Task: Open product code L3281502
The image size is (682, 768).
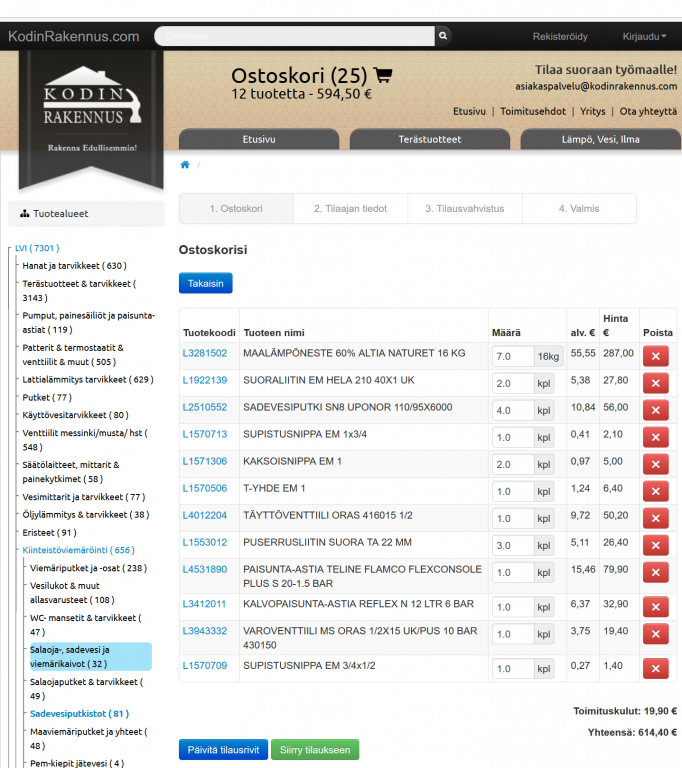Action: point(205,353)
